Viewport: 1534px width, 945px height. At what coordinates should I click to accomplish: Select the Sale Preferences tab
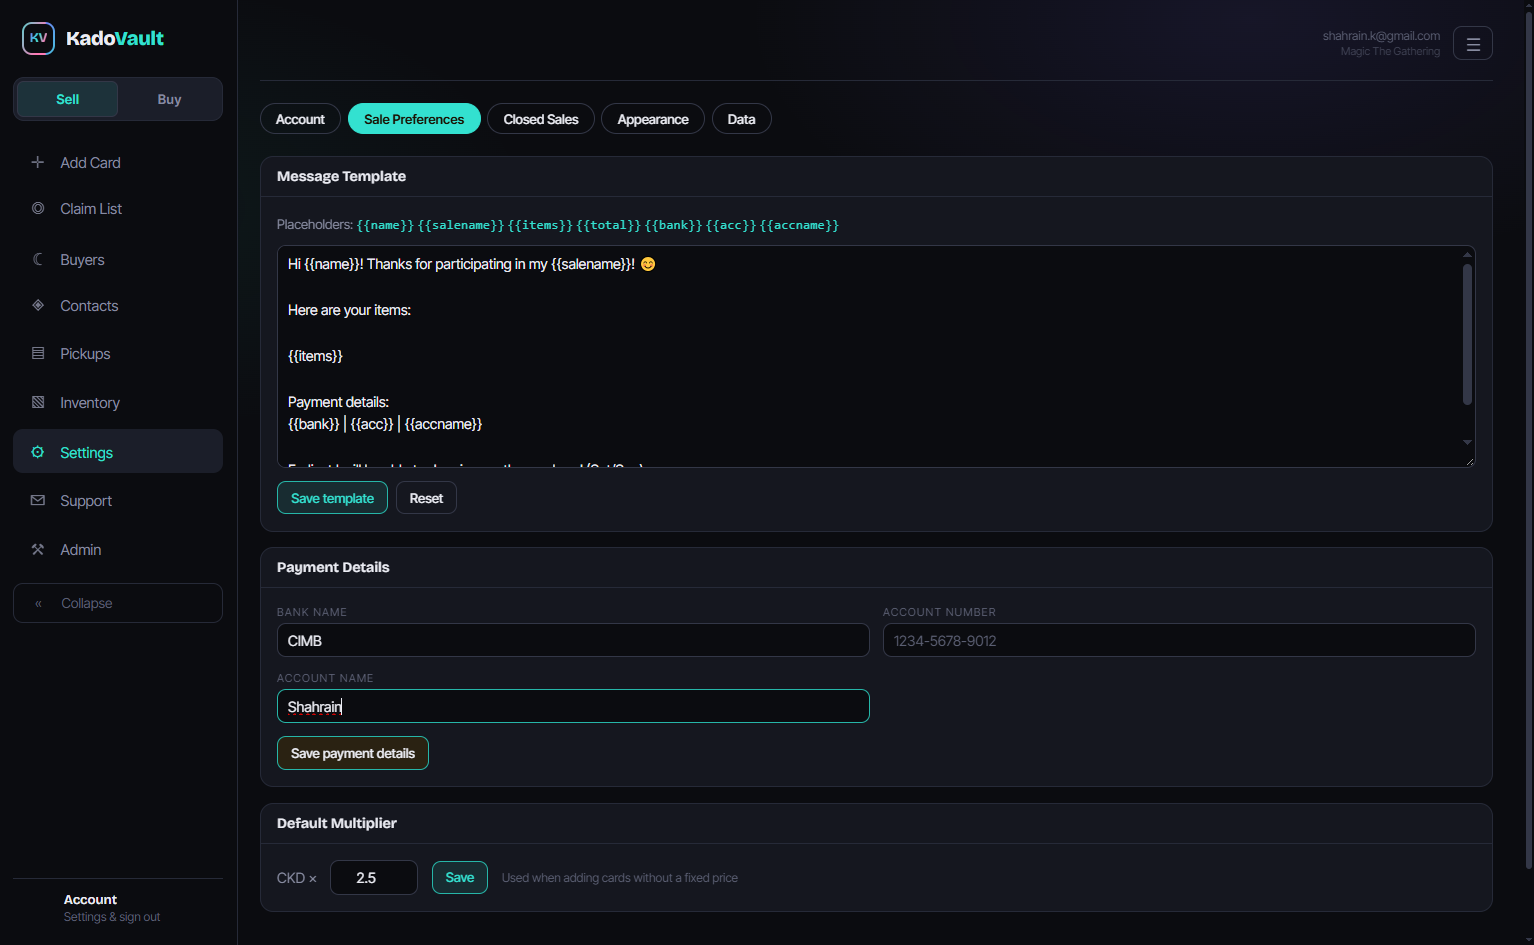pyautogui.click(x=414, y=119)
